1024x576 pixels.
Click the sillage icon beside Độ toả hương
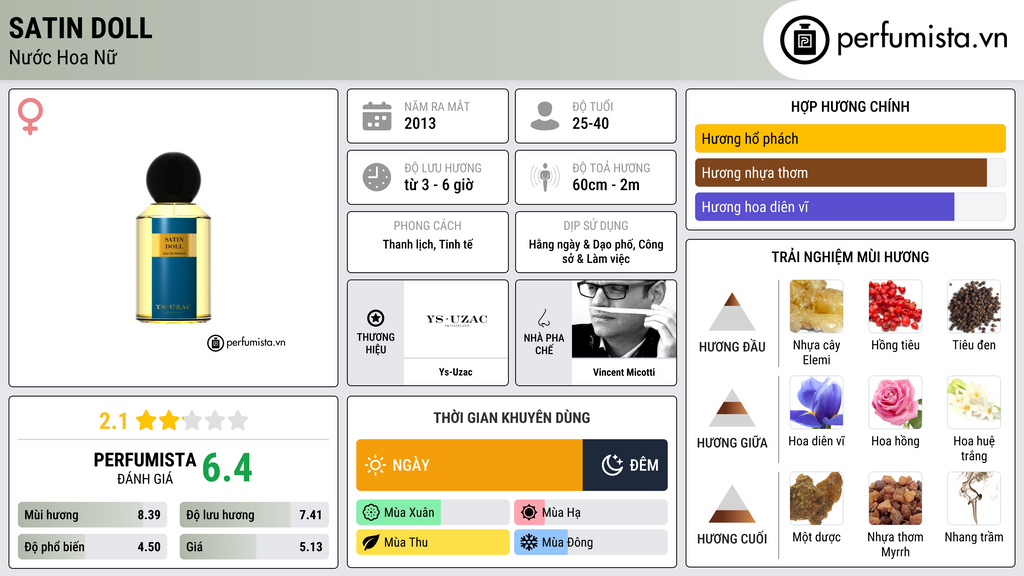[x=545, y=177]
